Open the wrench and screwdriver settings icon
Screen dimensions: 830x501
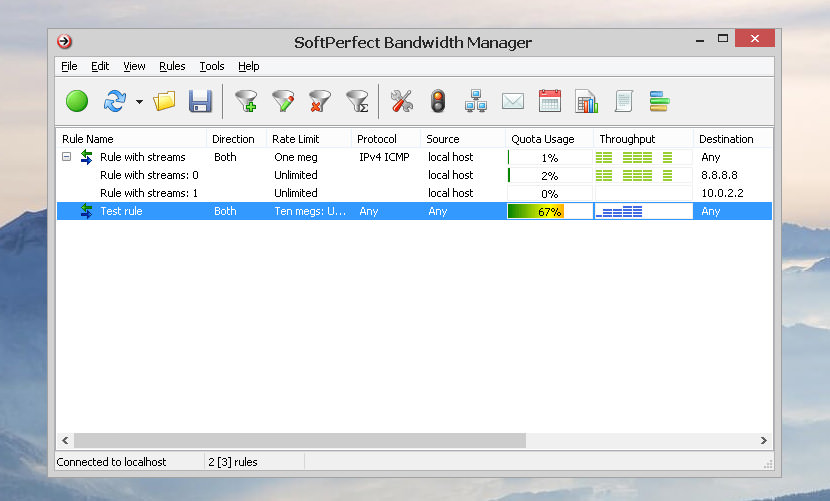coord(402,101)
